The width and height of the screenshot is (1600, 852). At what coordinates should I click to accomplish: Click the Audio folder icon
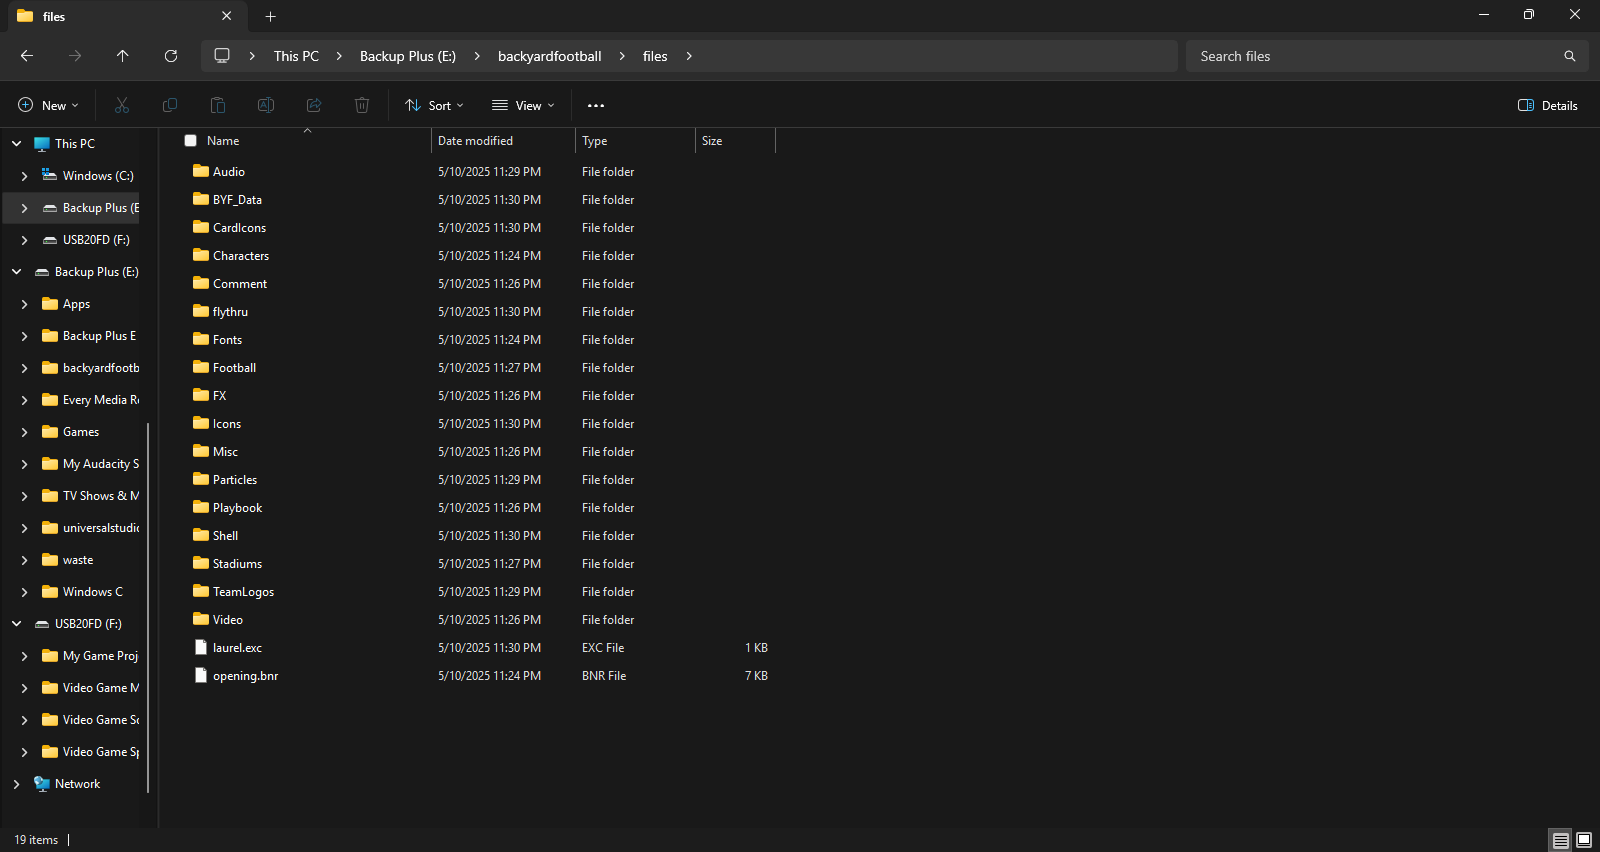pos(201,172)
